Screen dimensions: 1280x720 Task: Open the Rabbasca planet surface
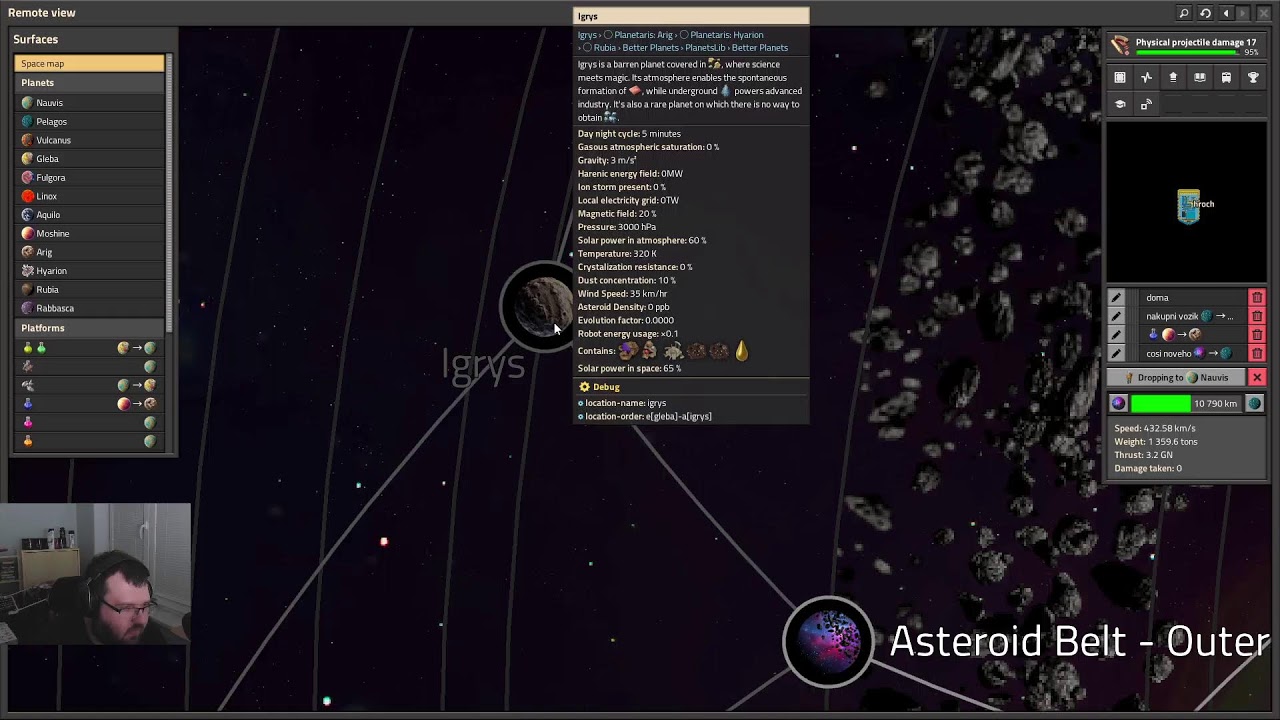point(89,308)
